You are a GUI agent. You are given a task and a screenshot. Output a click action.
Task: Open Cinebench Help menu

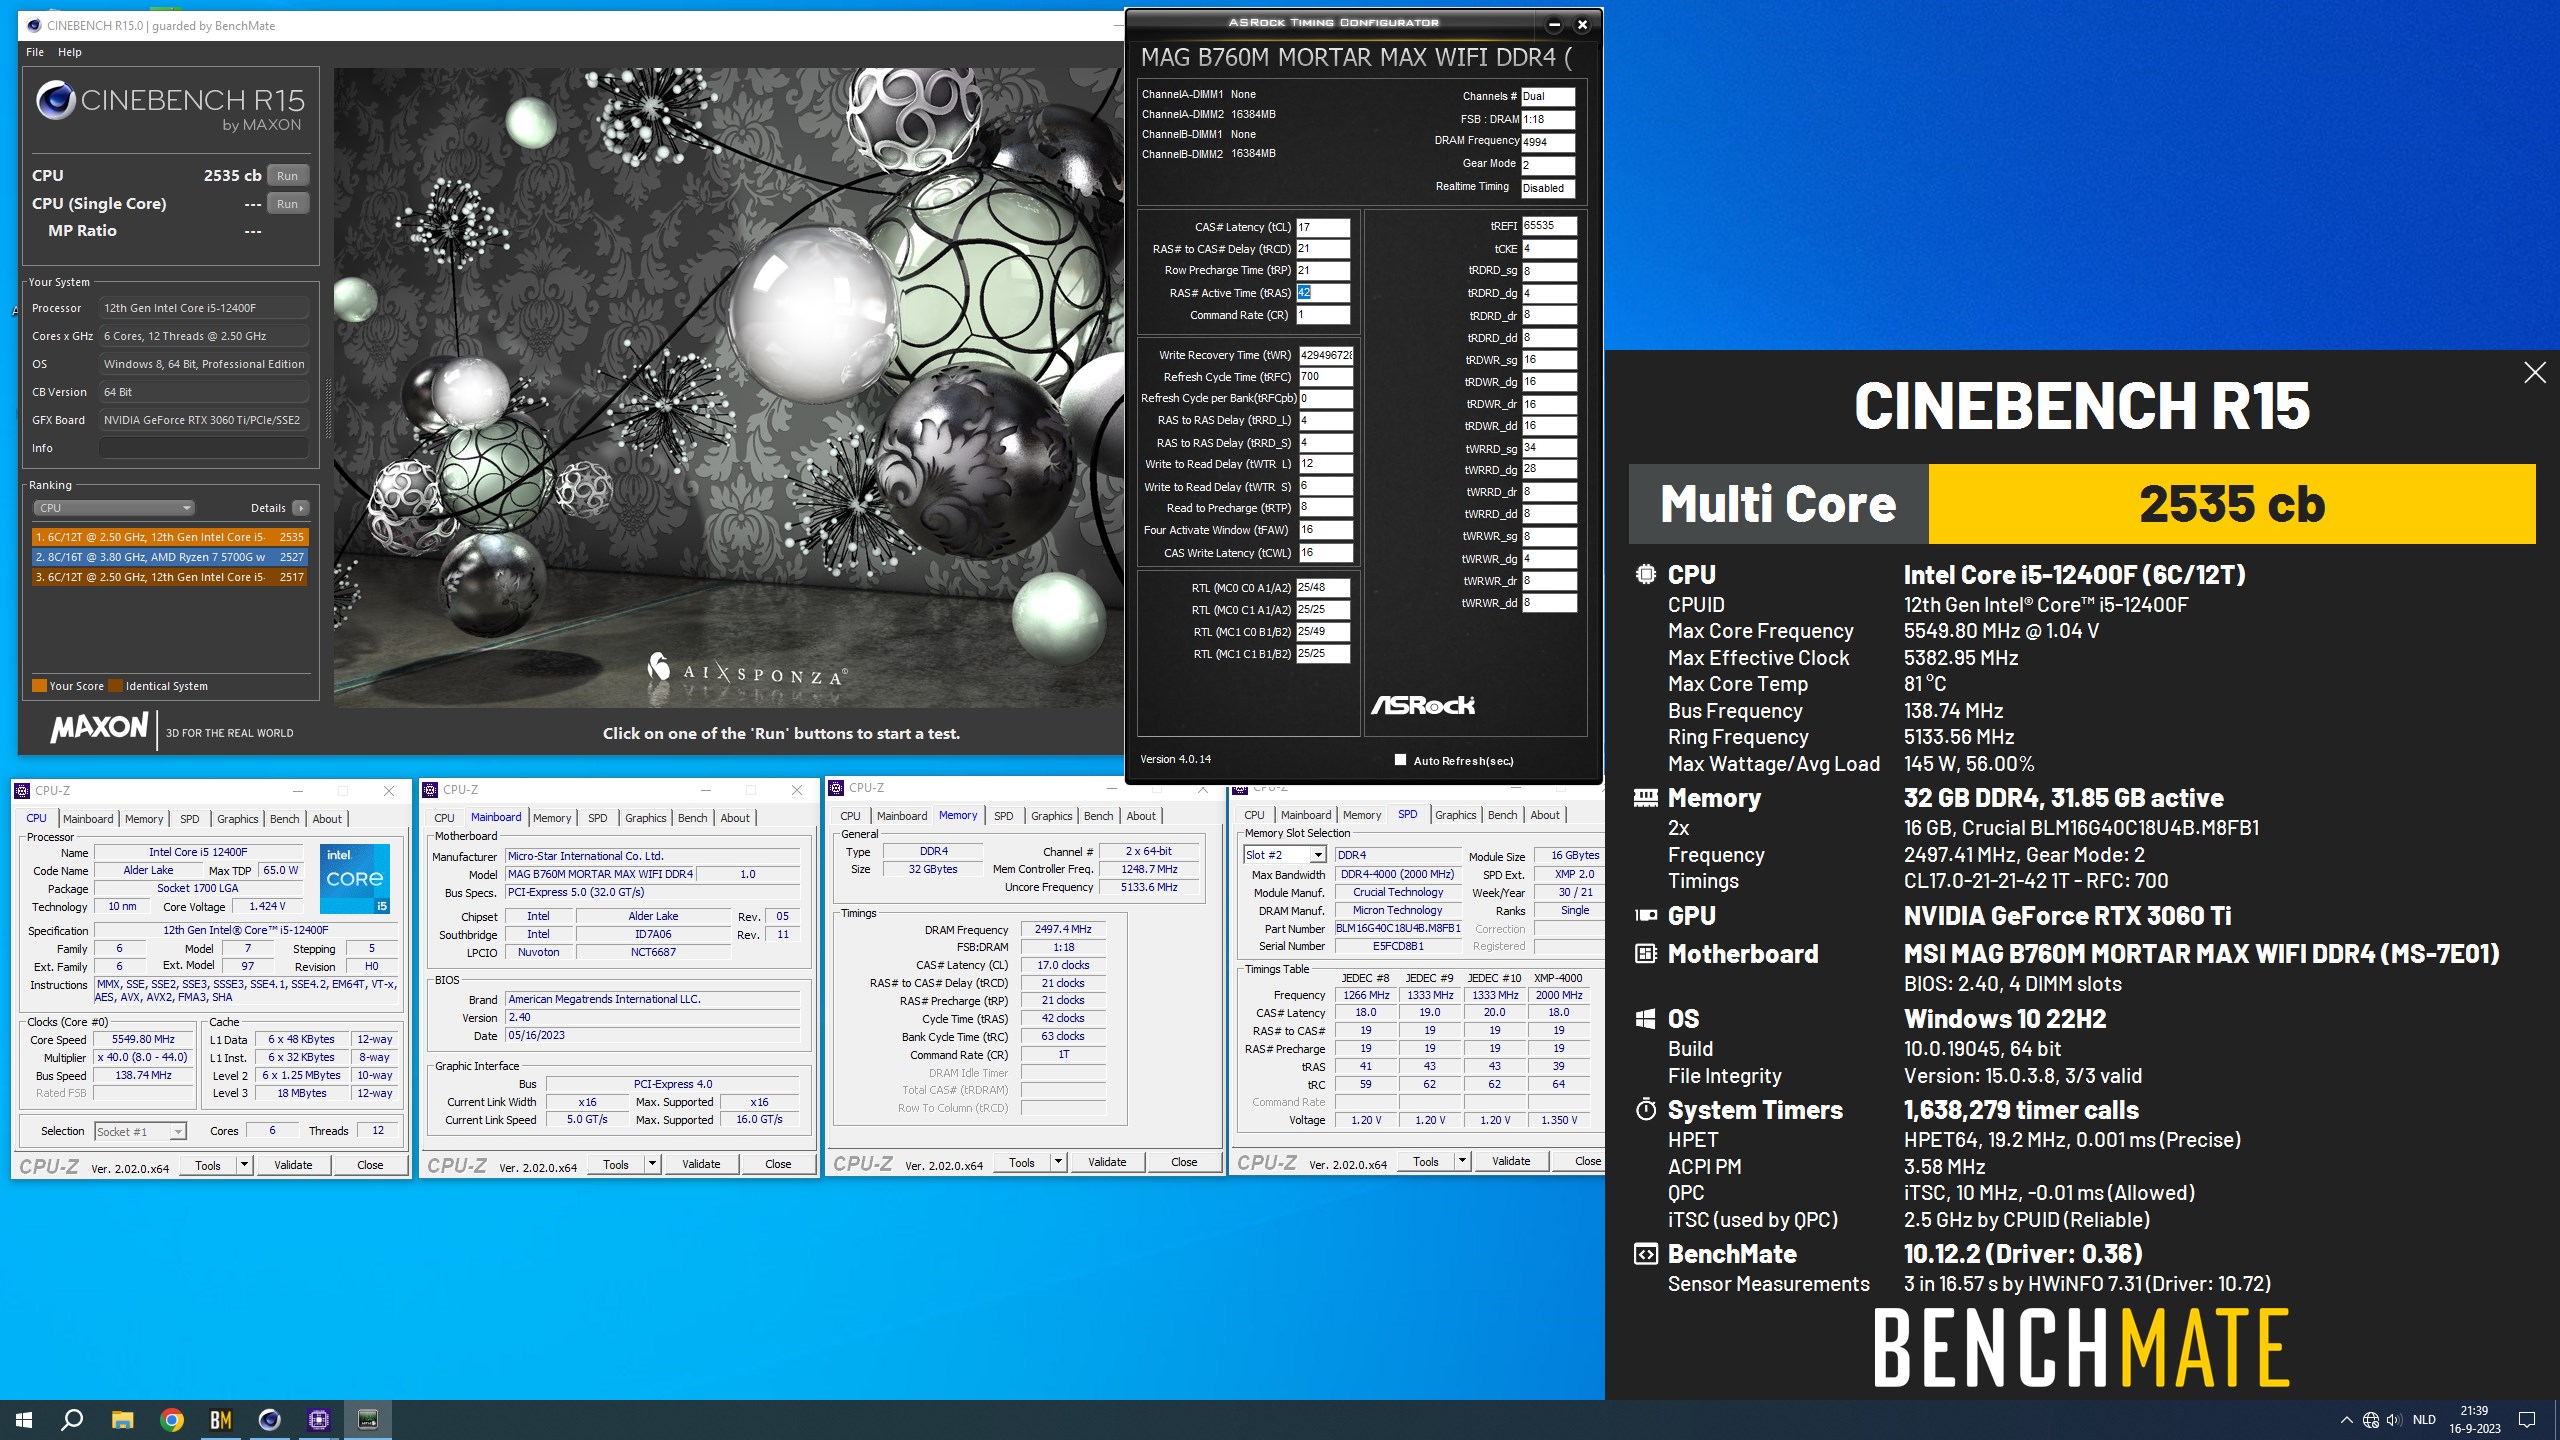tap(70, 52)
